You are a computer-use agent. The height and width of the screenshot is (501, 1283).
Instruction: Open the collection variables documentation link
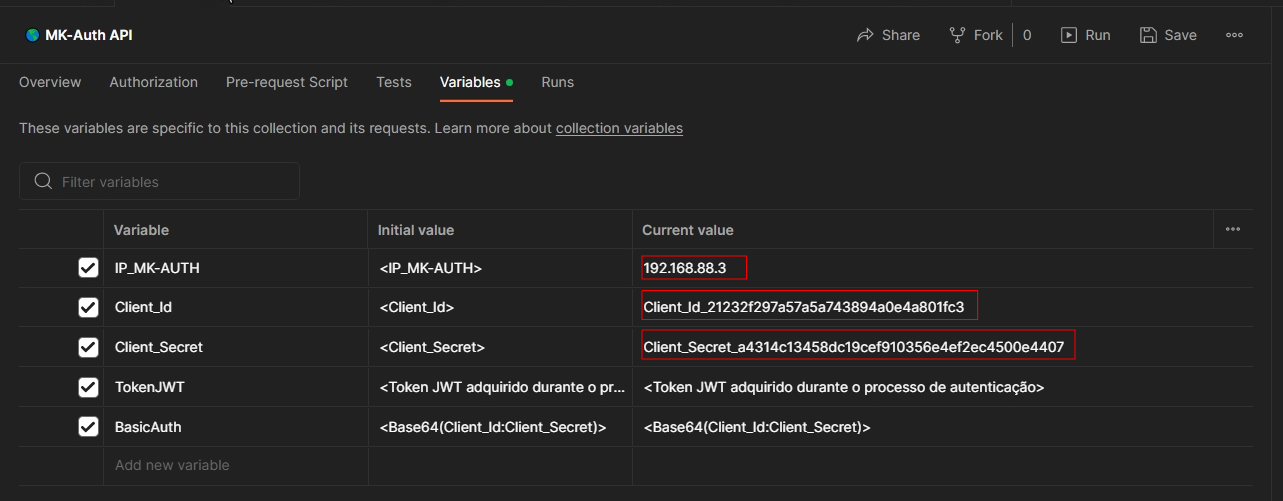[x=619, y=128]
